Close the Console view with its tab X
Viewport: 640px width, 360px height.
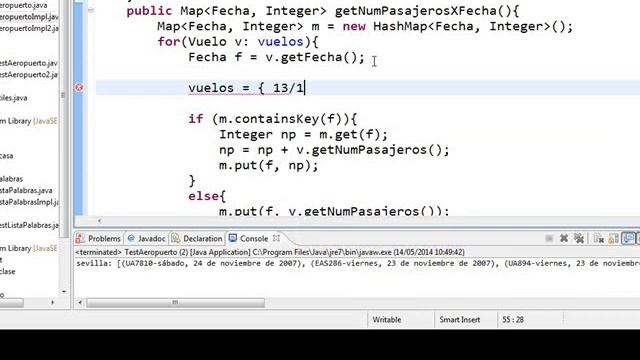(276, 238)
